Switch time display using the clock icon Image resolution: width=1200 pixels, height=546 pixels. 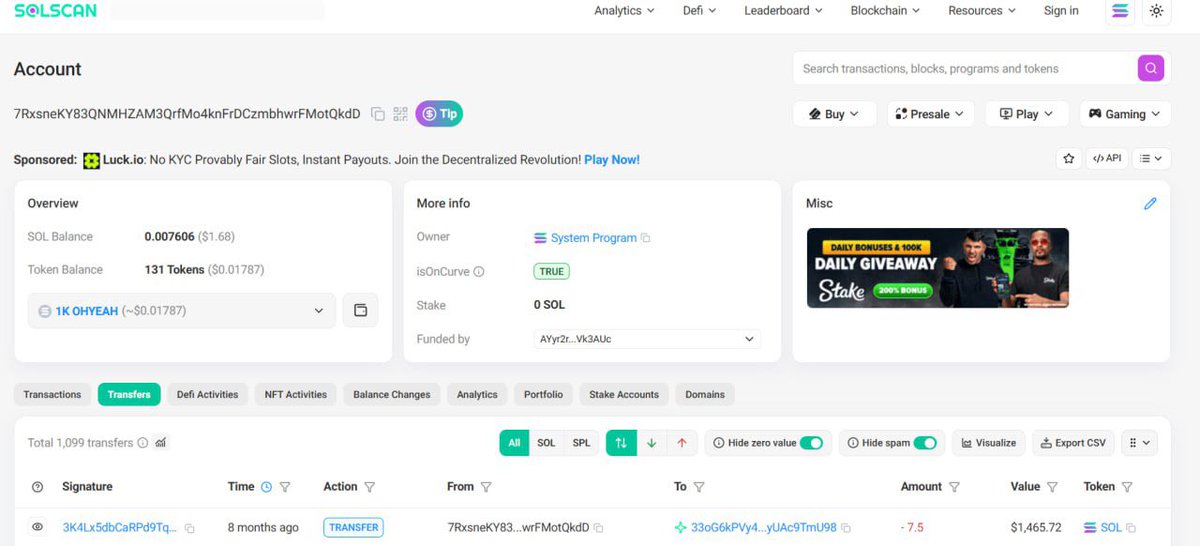pyautogui.click(x=266, y=487)
